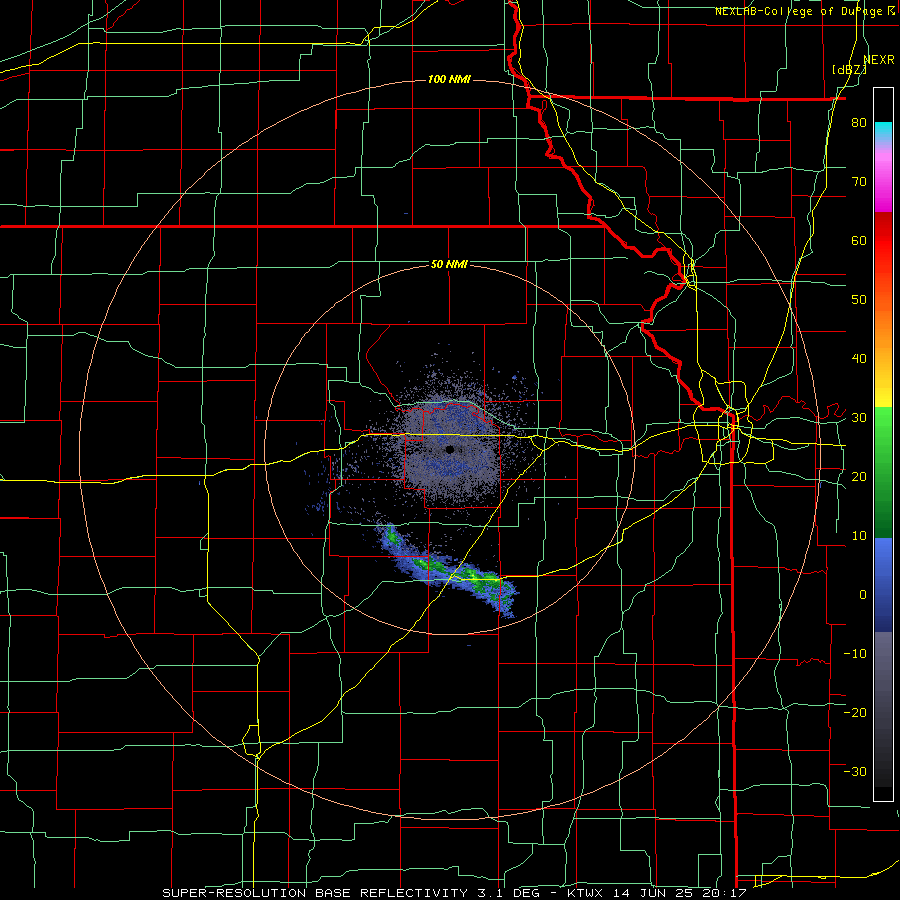Click the 50 NMI range ring label
The height and width of the screenshot is (900, 900).
(x=449, y=264)
